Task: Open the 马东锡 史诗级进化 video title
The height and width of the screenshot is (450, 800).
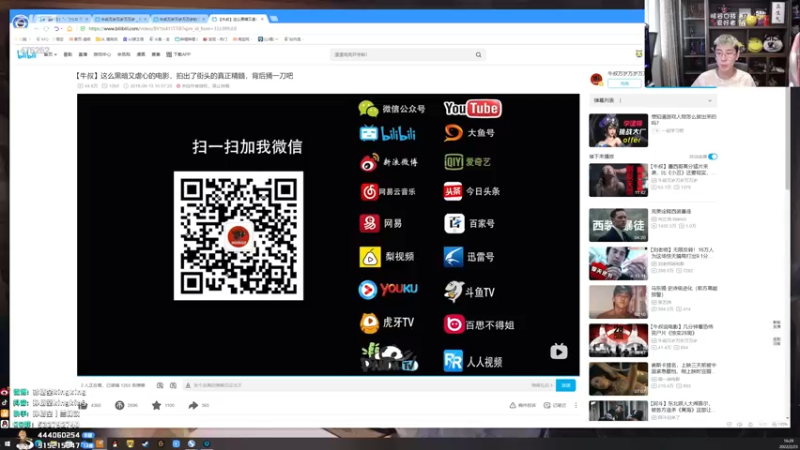Action: click(x=684, y=291)
